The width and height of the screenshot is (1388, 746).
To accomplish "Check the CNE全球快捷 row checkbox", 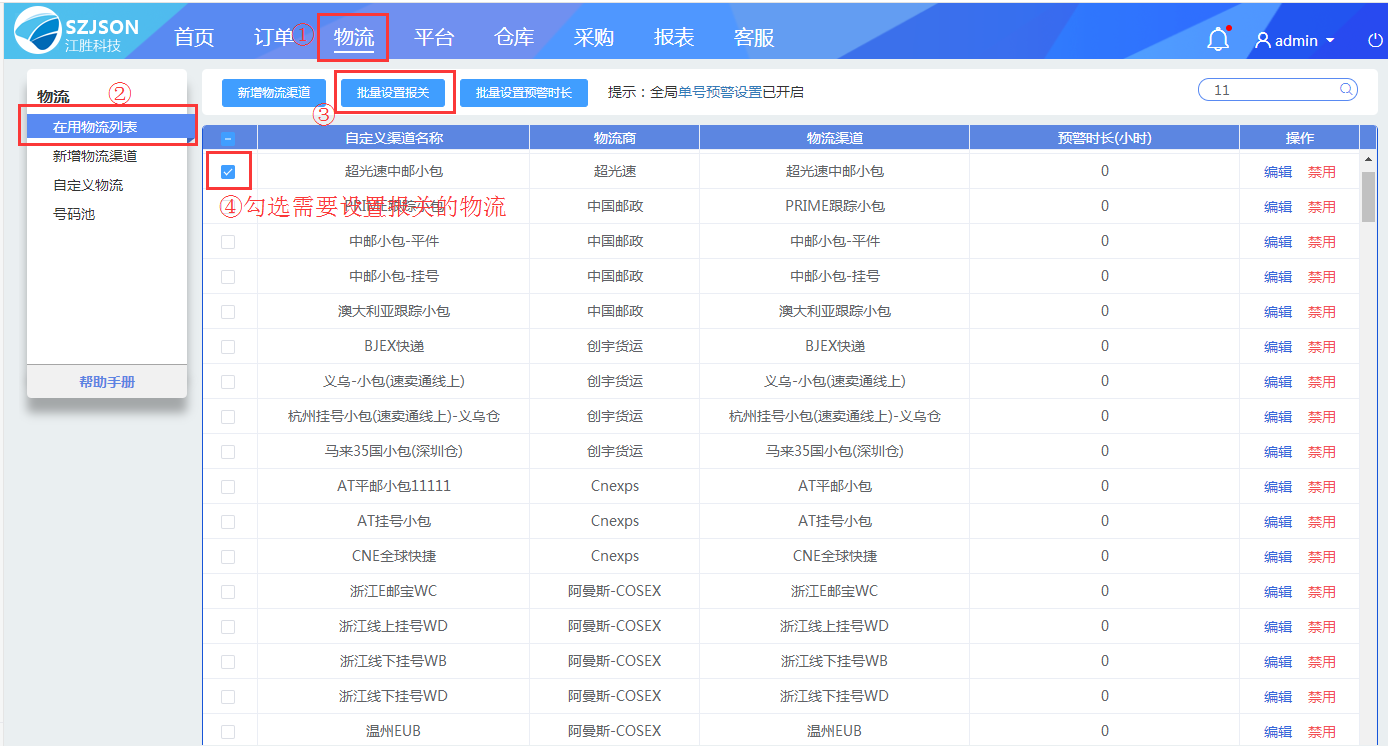I will (228, 557).
